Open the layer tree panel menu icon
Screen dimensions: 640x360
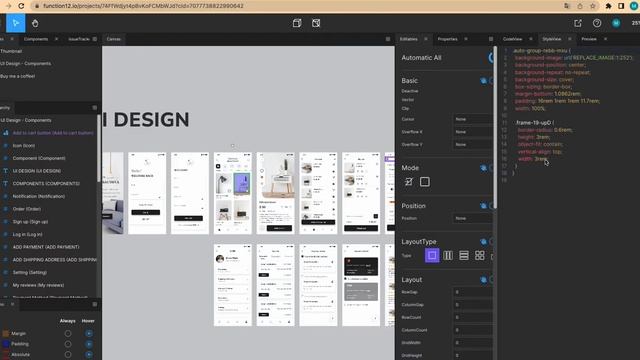(x=95, y=108)
